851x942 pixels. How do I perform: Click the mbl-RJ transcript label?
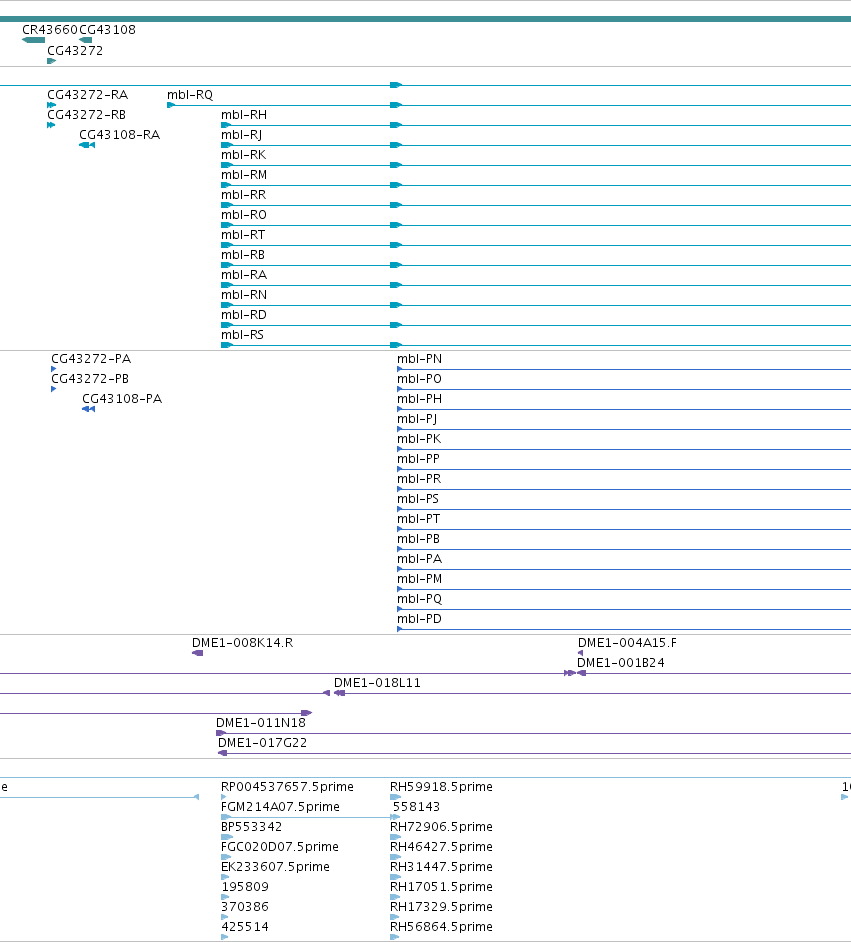coord(241,135)
